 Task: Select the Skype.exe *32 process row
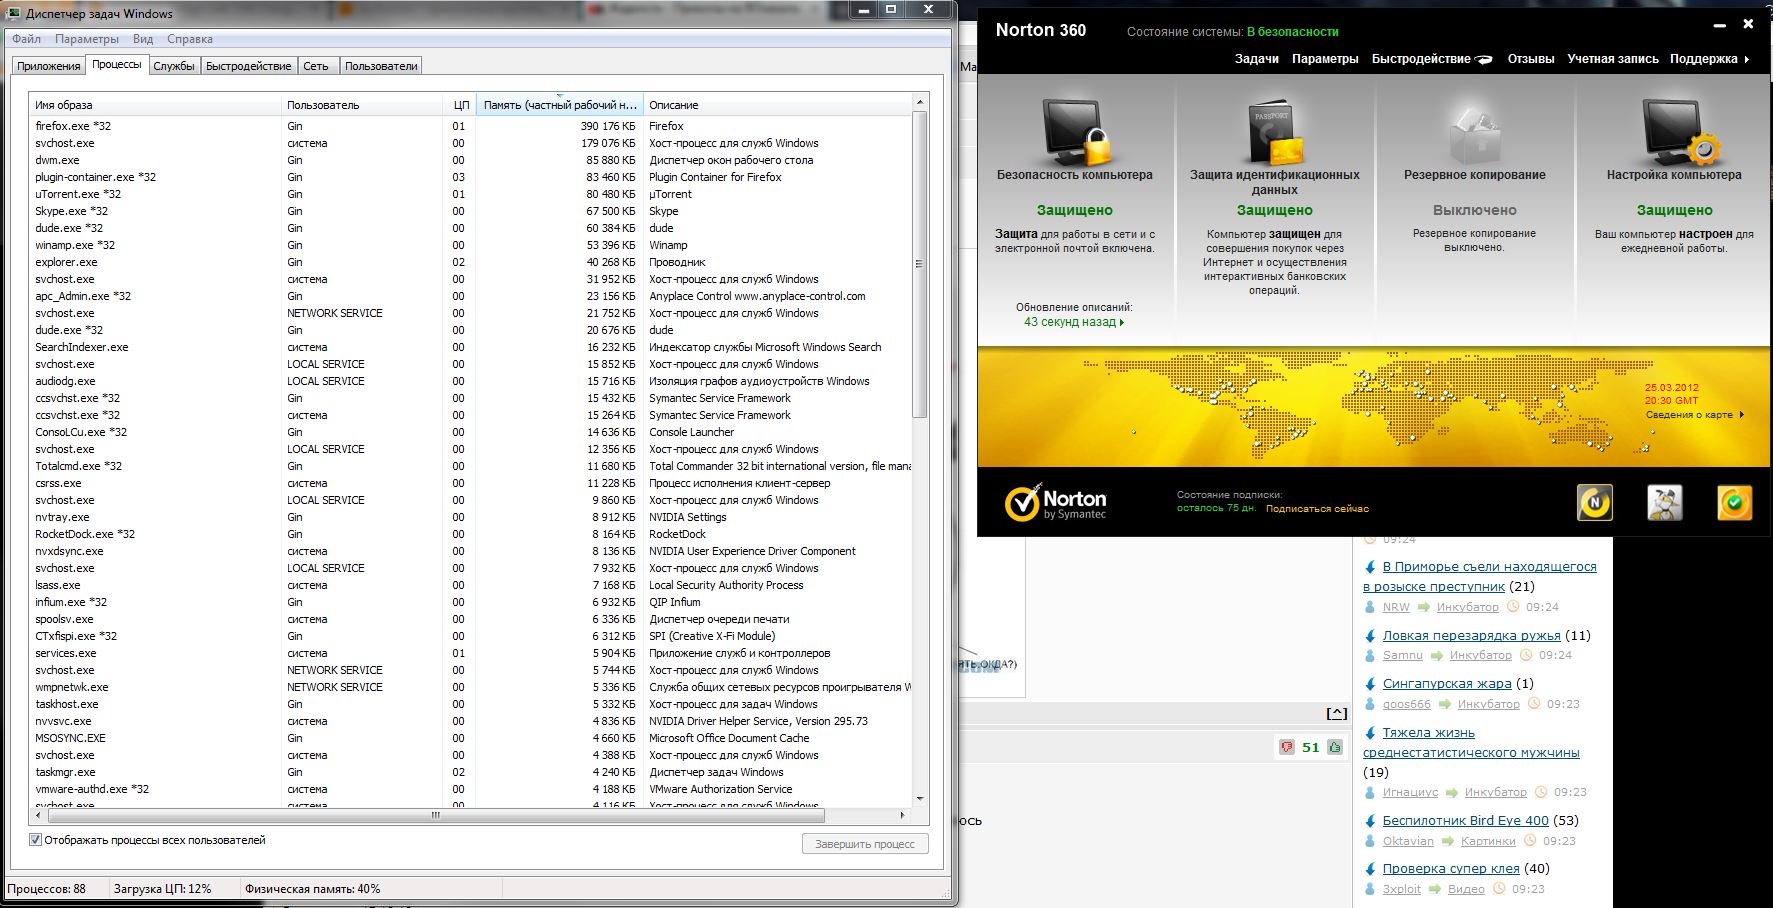tap(471, 211)
